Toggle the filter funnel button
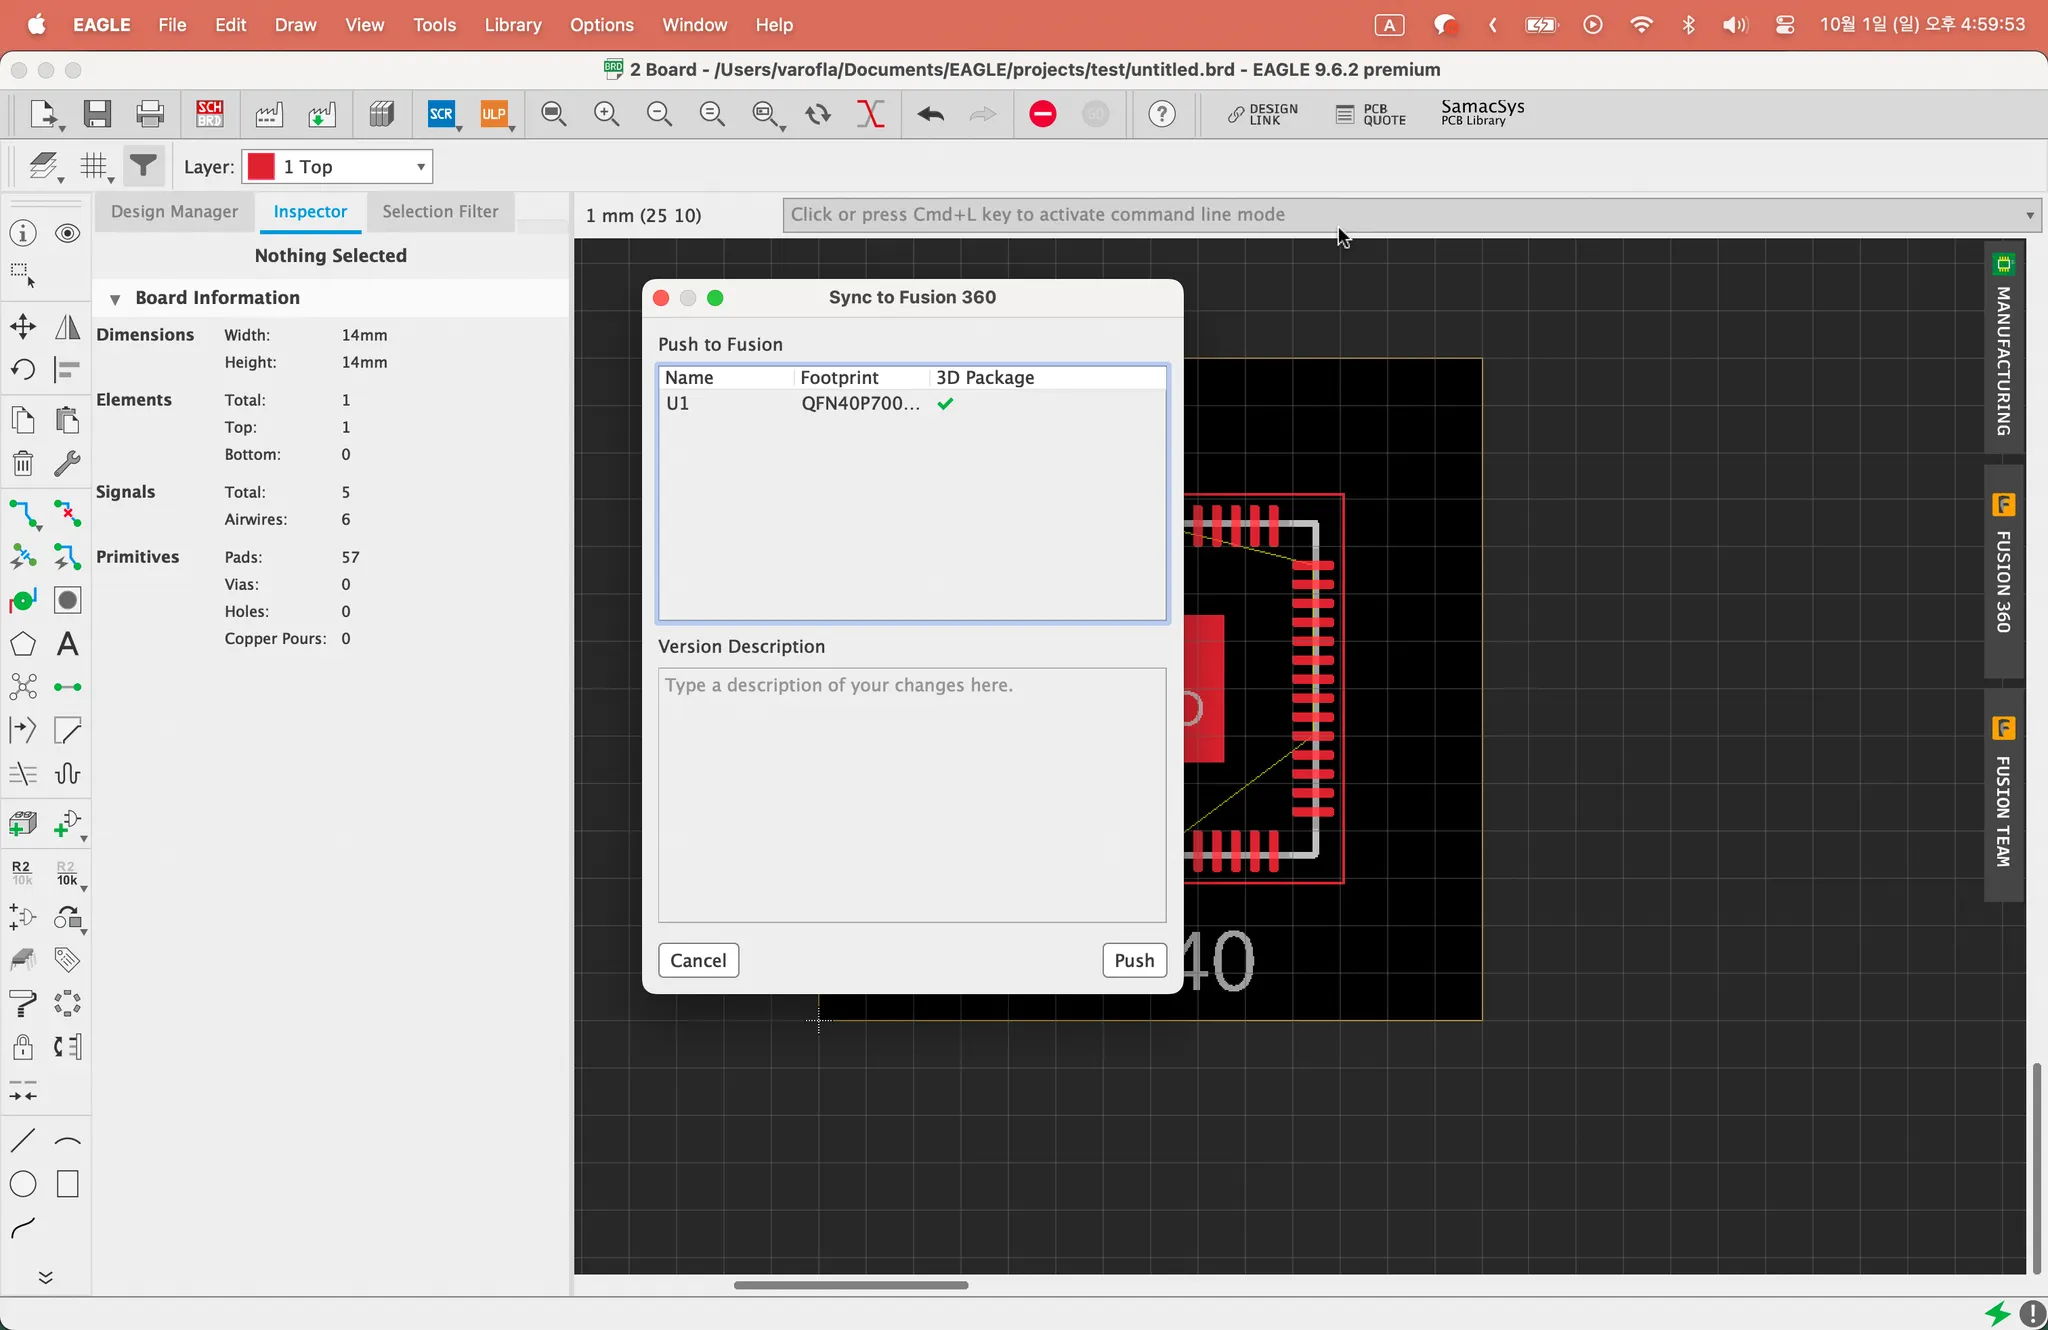Screen dimensions: 2048x1330 [143, 166]
